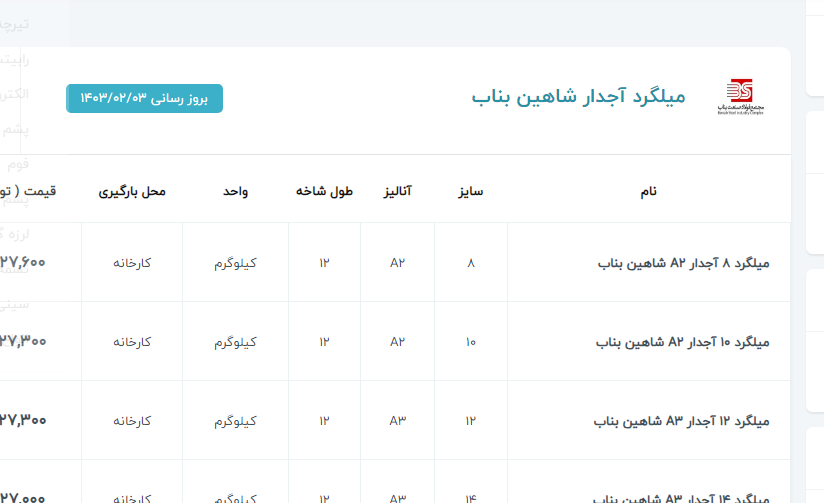Click 'کارخانه' in the size 10 rebar row
Screen dimensions: 824x503
click(132, 342)
